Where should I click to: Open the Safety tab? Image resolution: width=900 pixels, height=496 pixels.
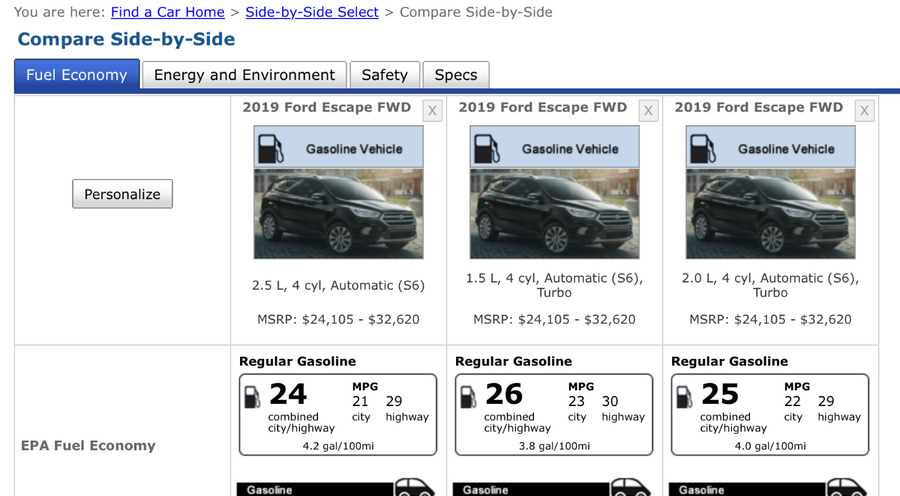pyautogui.click(x=385, y=75)
